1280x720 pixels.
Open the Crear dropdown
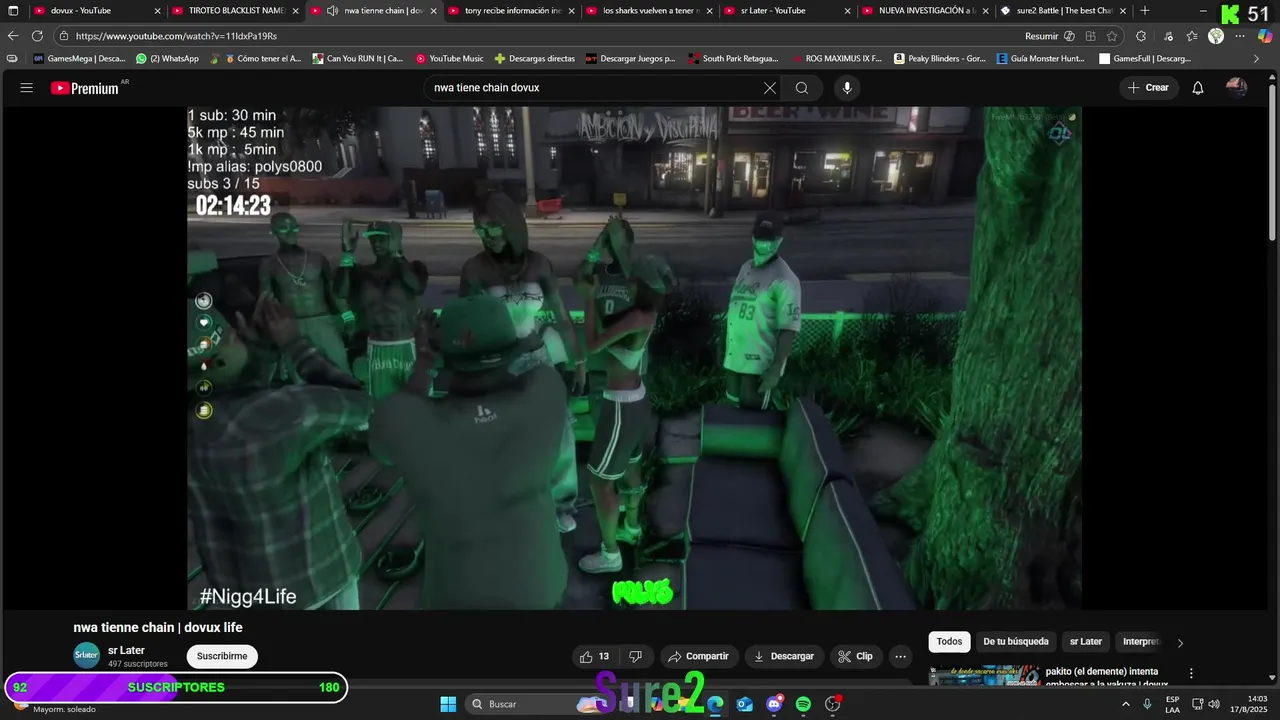coord(1148,88)
